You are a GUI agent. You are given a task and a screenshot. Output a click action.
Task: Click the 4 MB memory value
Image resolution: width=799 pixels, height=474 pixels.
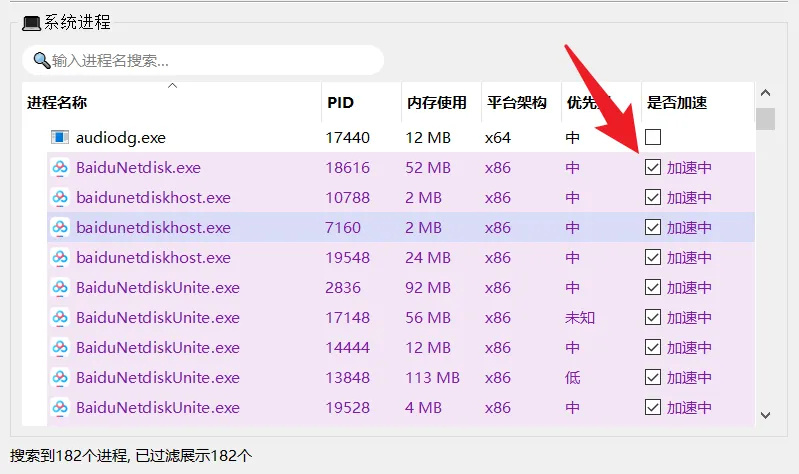click(423, 408)
